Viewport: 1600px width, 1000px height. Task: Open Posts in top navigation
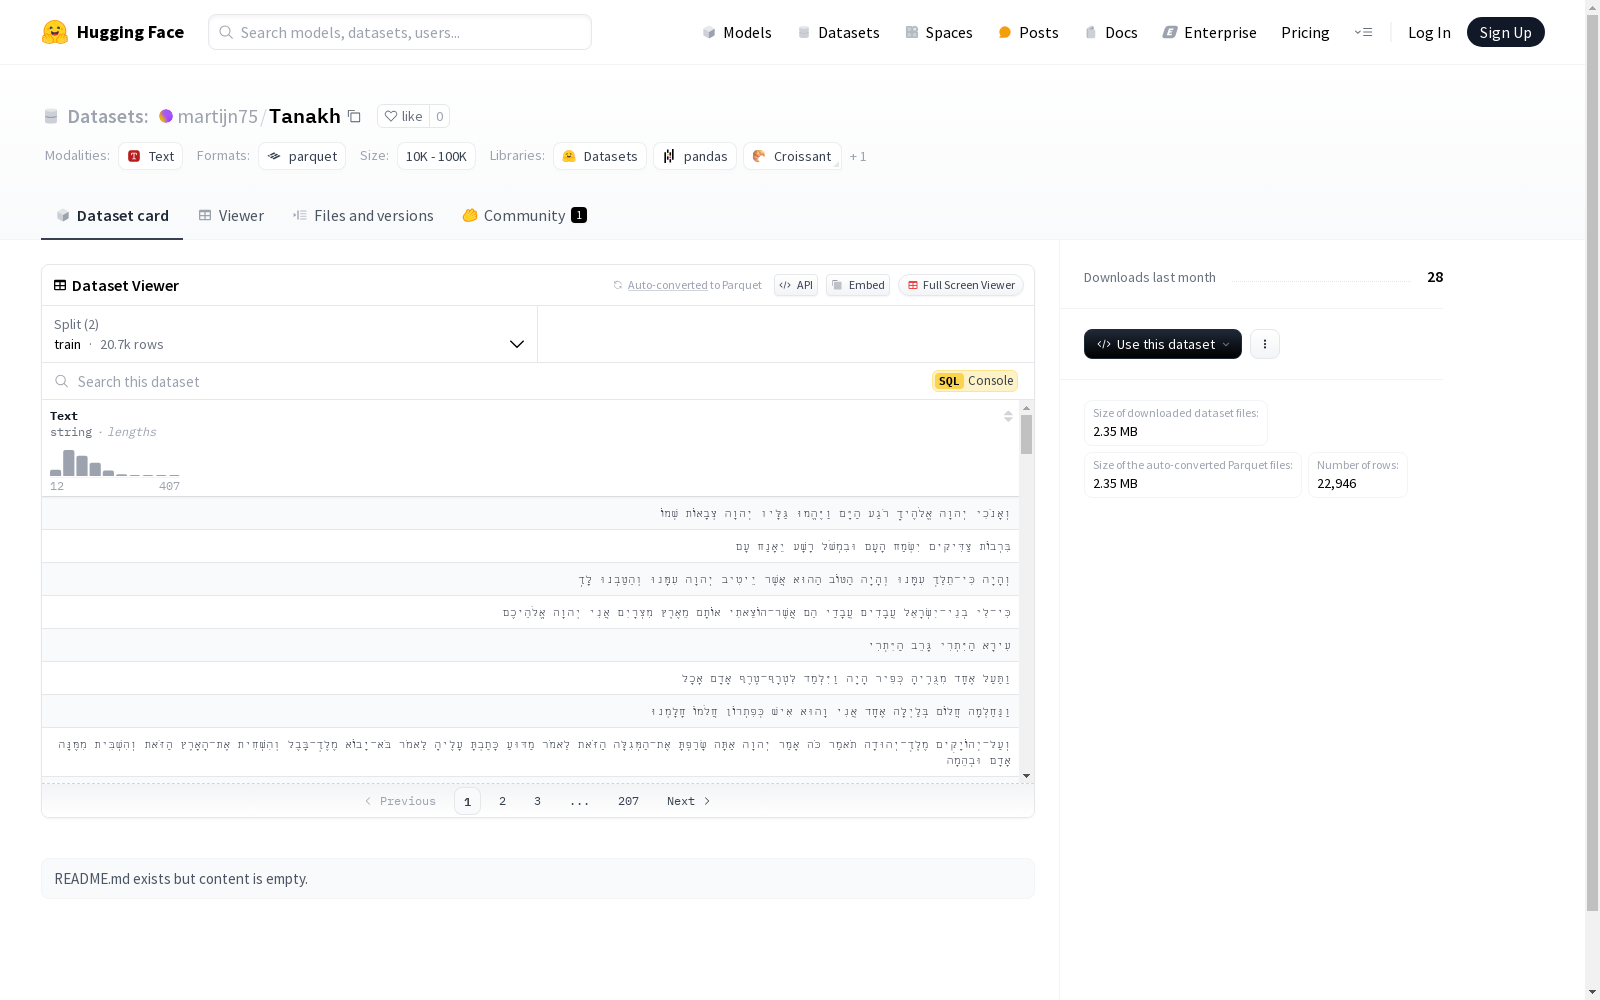click(1028, 32)
